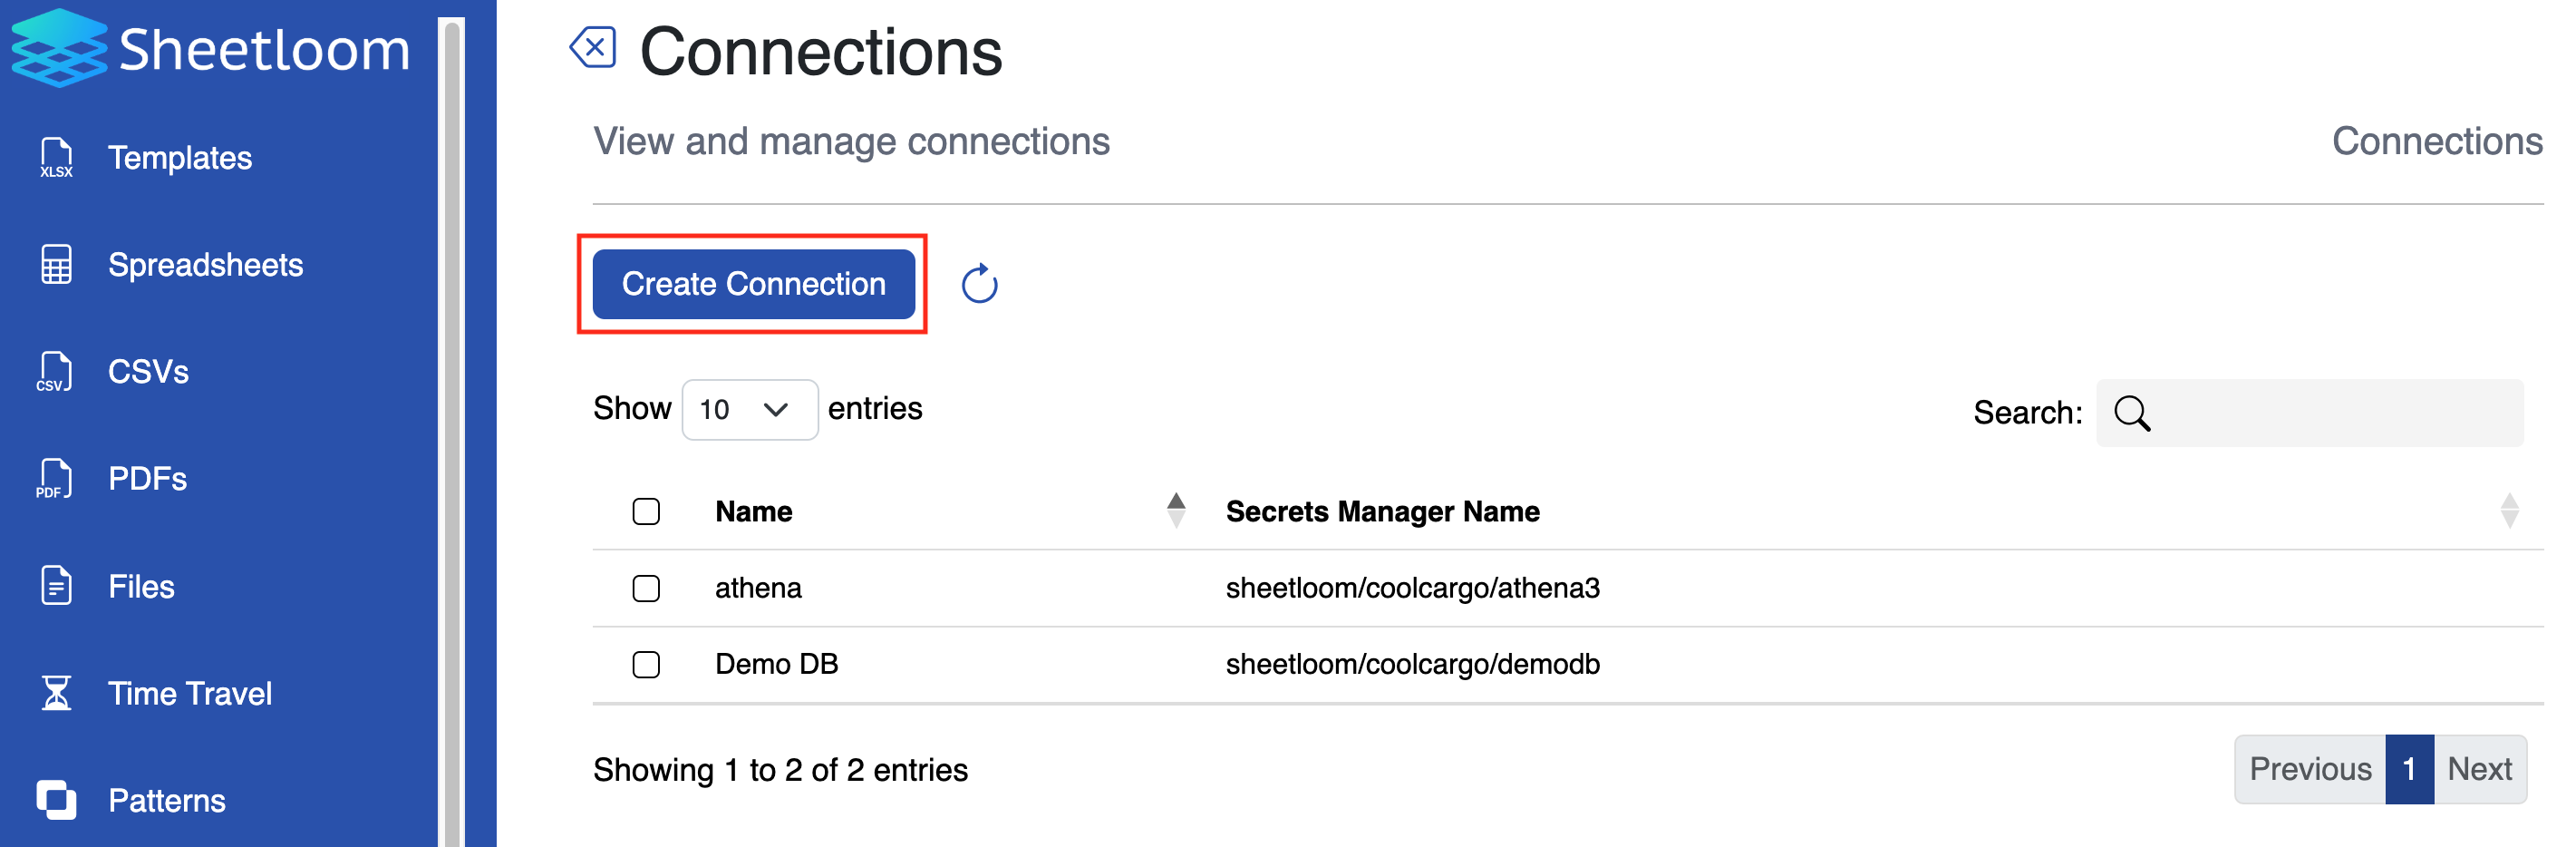The width and height of the screenshot is (2576, 847).
Task: Click the Templates XLSX file icon
Action: click(x=56, y=158)
